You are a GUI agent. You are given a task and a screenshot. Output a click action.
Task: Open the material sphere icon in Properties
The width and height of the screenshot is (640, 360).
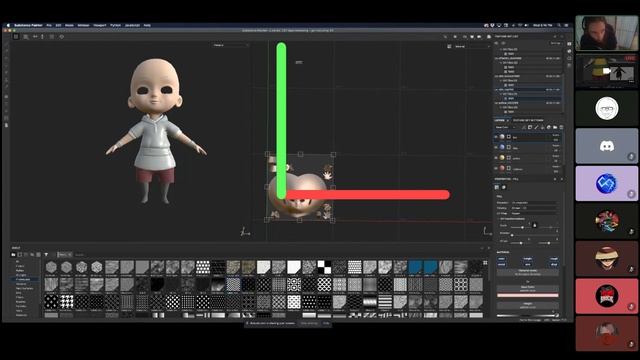[x=504, y=187]
